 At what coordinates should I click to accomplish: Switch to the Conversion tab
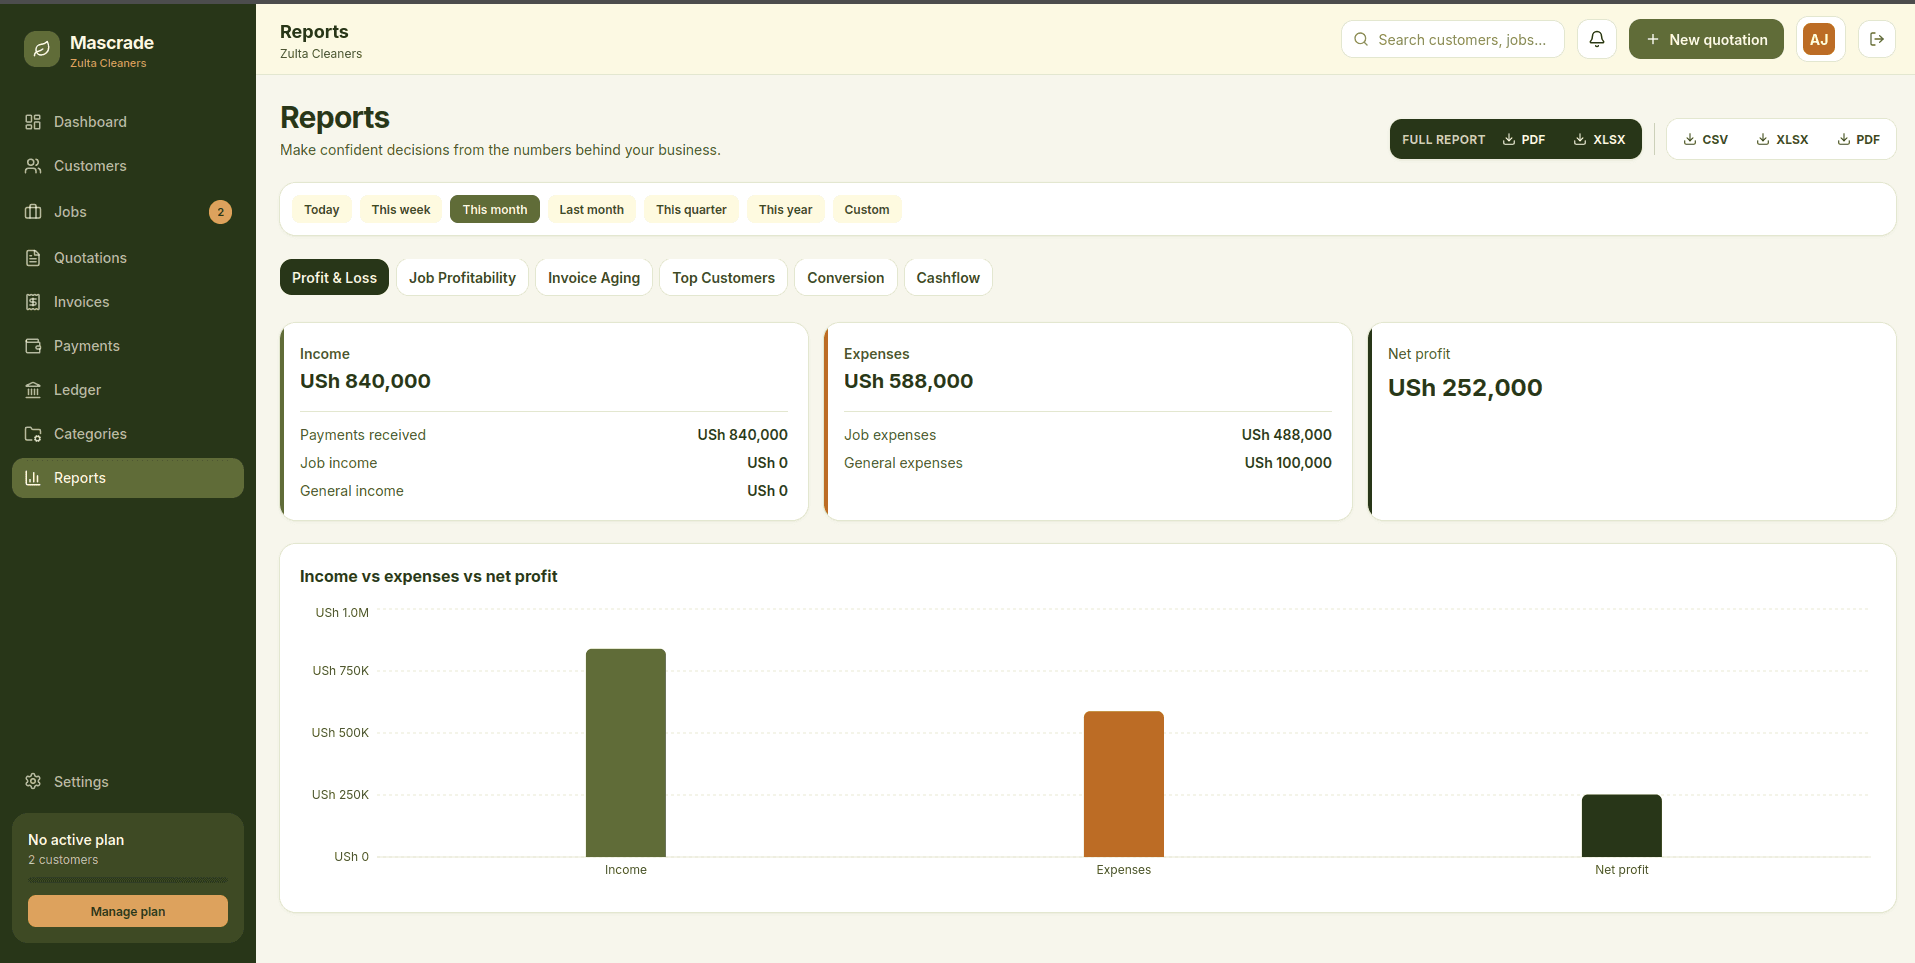[x=846, y=278]
